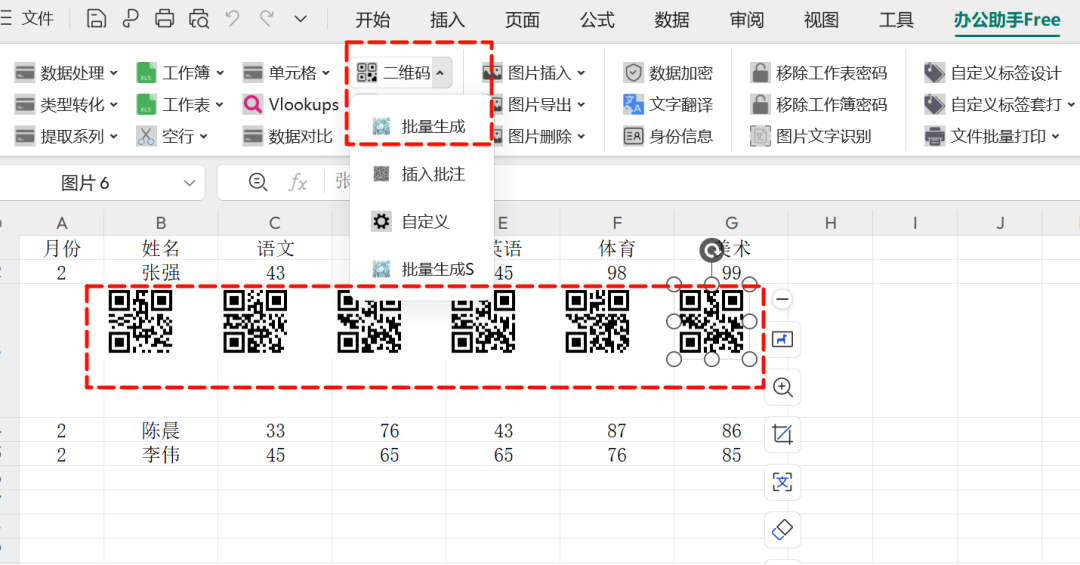Click 移除工作表密码 lock button
The height and width of the screenshot is (565, 1080).
(x=819, y=72)
